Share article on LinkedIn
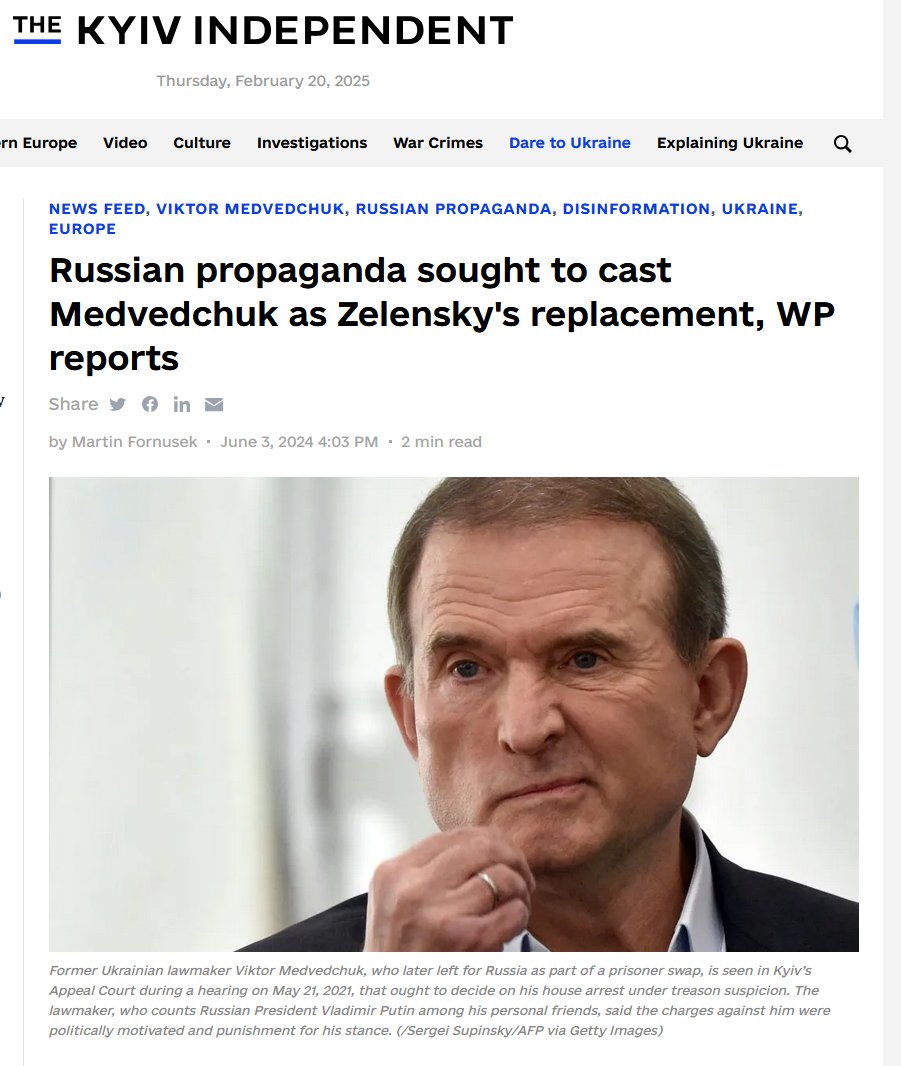Image resolution: width=901 pixels, height=1066 pixels. pyautogui.click(x=182, y=405)
